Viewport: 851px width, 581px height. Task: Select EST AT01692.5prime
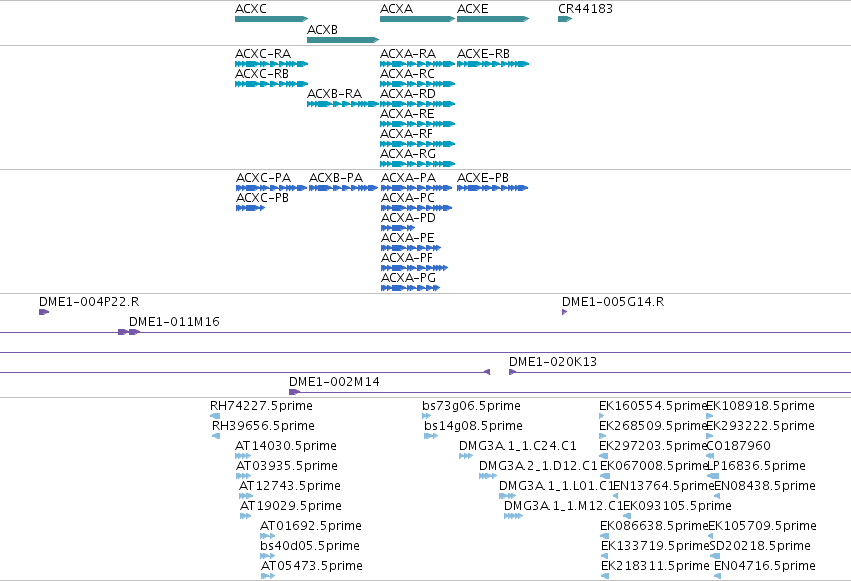[268, 537]
